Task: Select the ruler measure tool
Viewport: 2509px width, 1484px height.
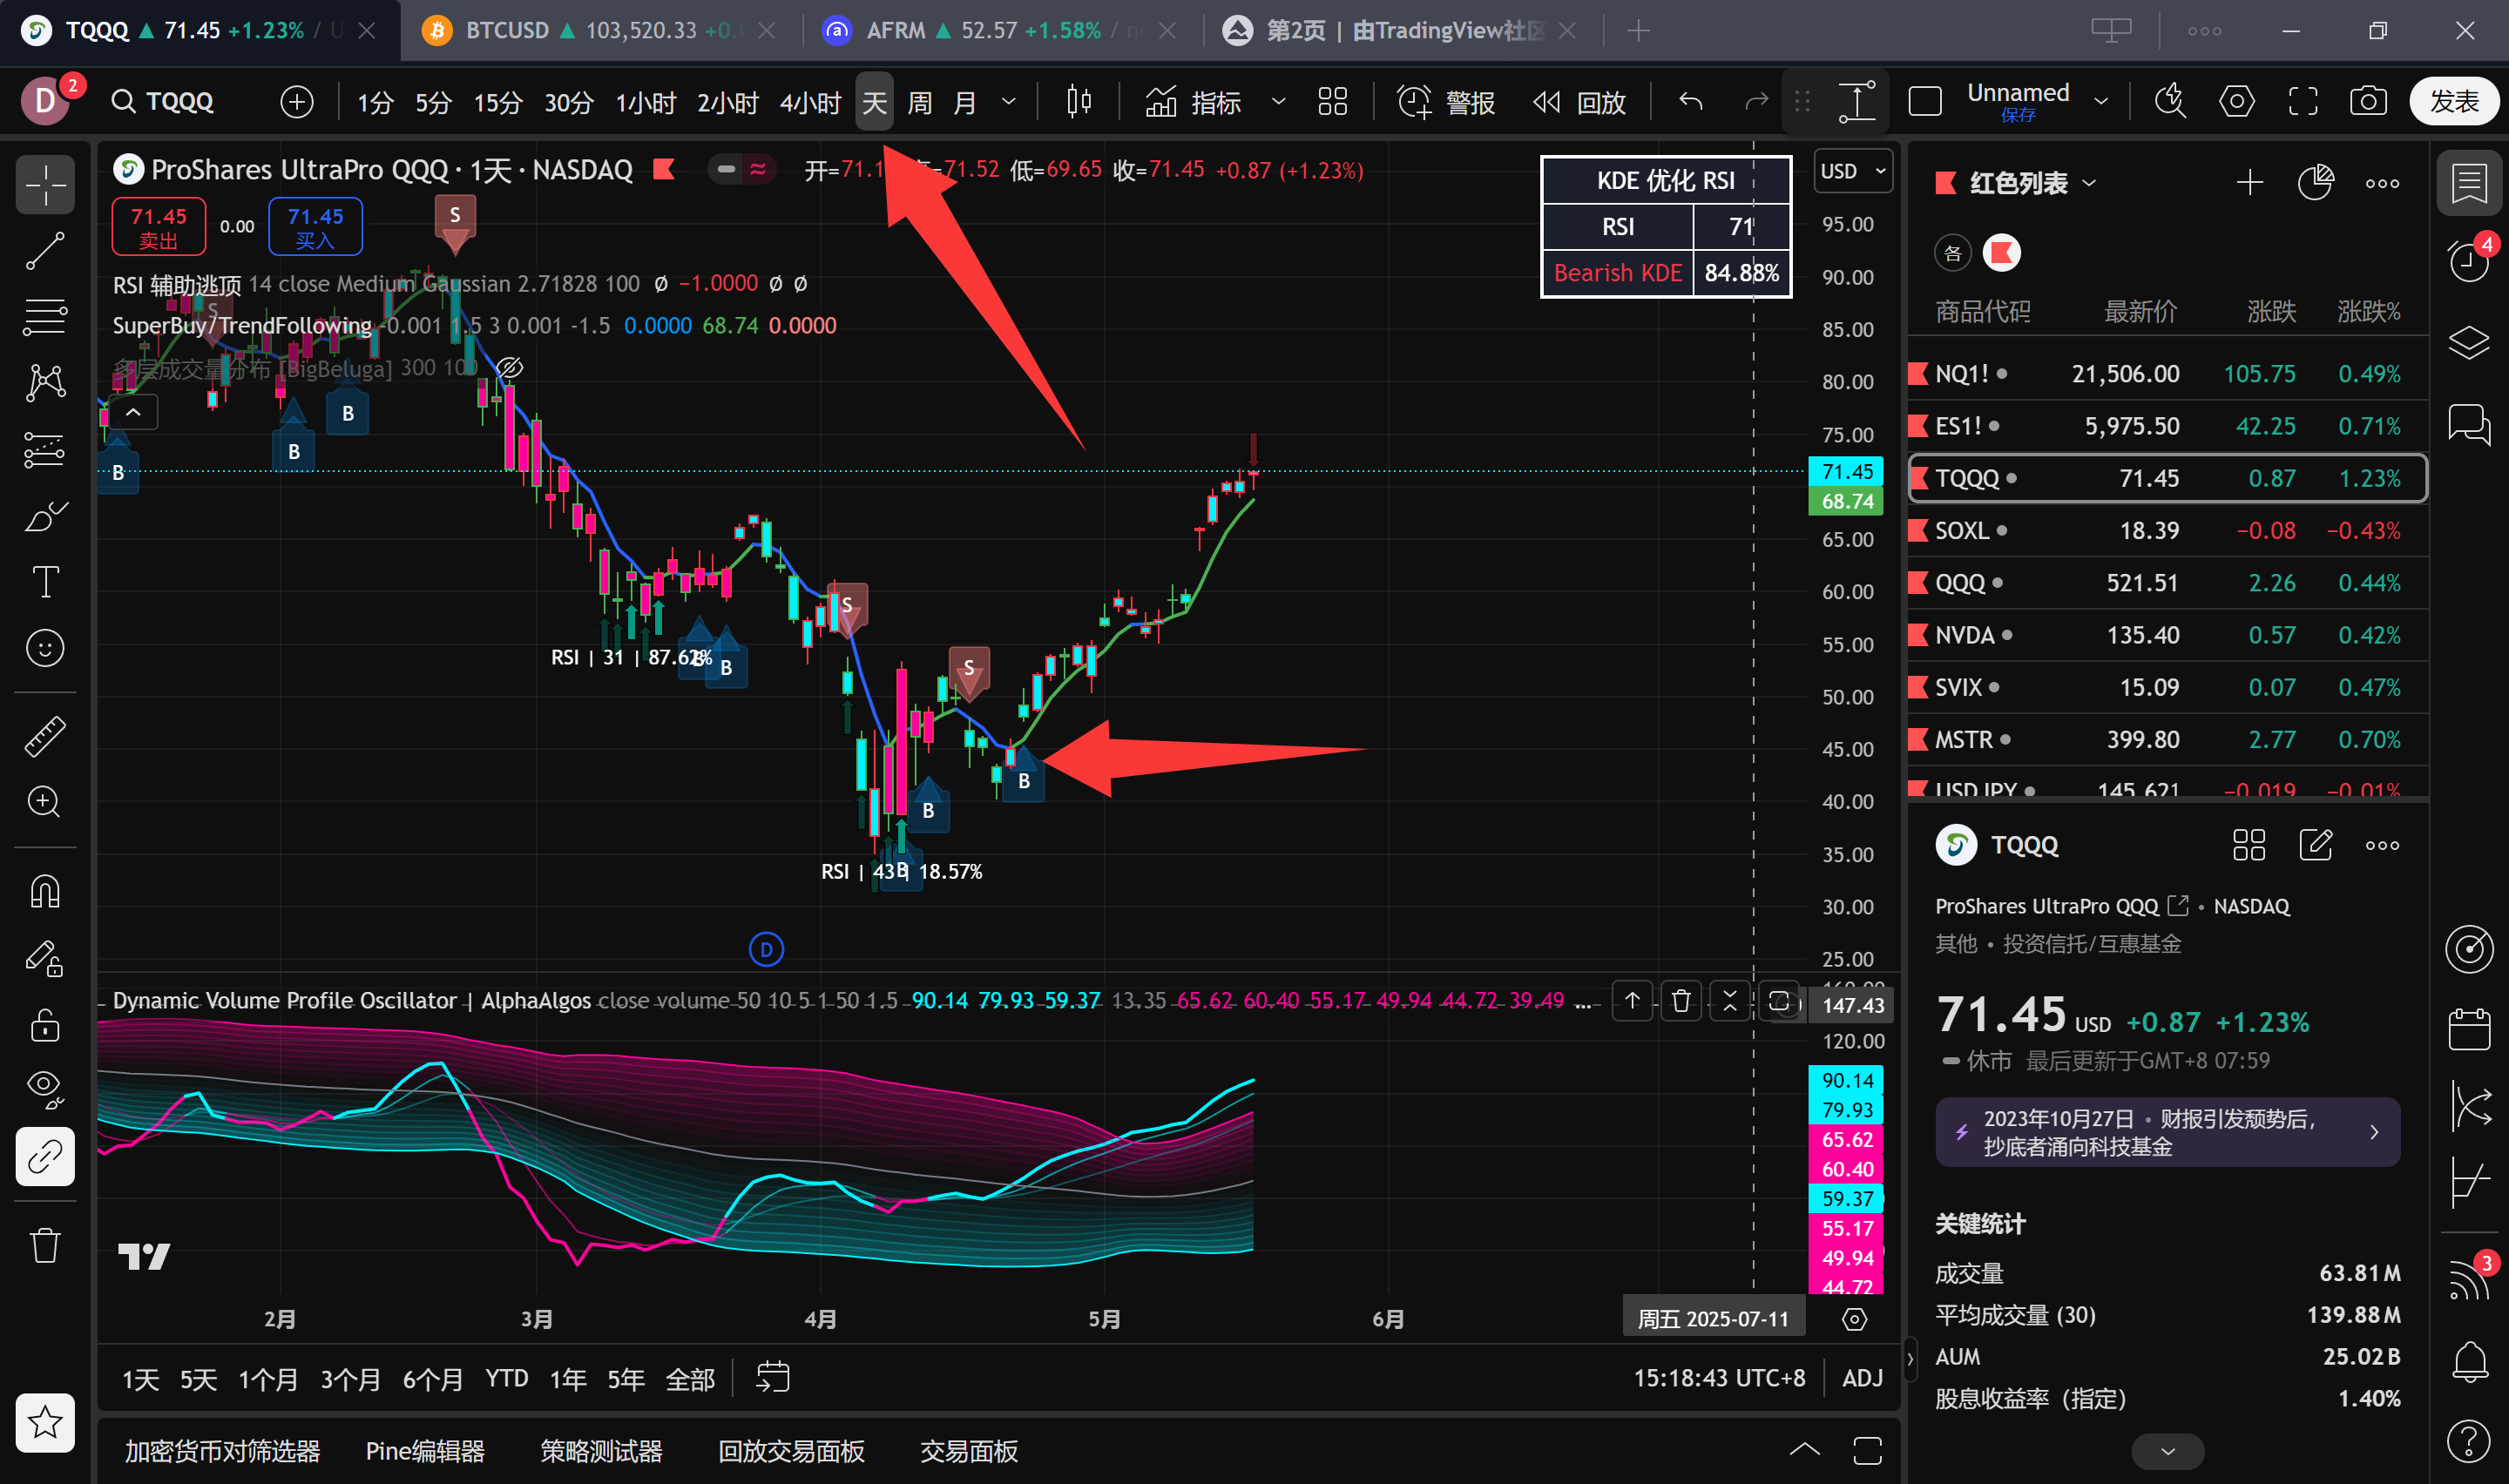Action: 45,736
